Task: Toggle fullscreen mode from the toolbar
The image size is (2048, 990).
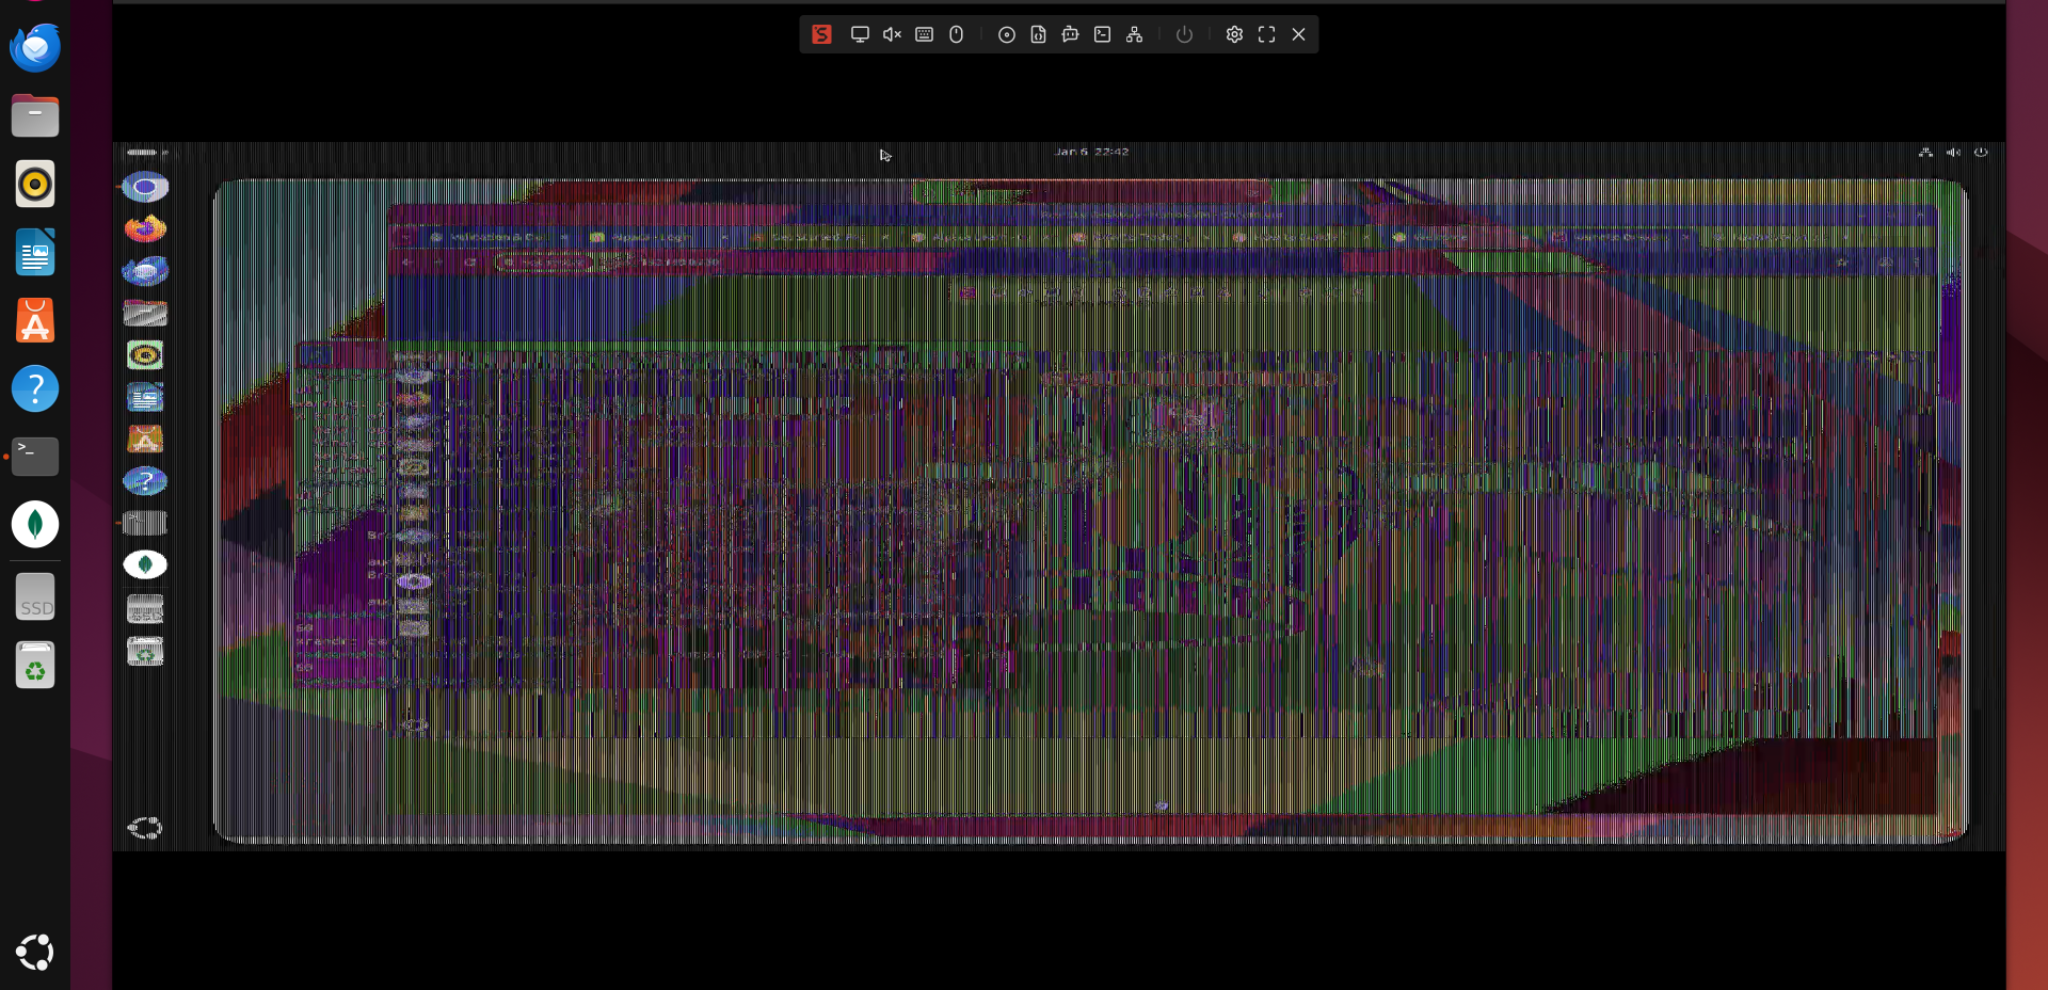Action: (x=1266, y=34)
